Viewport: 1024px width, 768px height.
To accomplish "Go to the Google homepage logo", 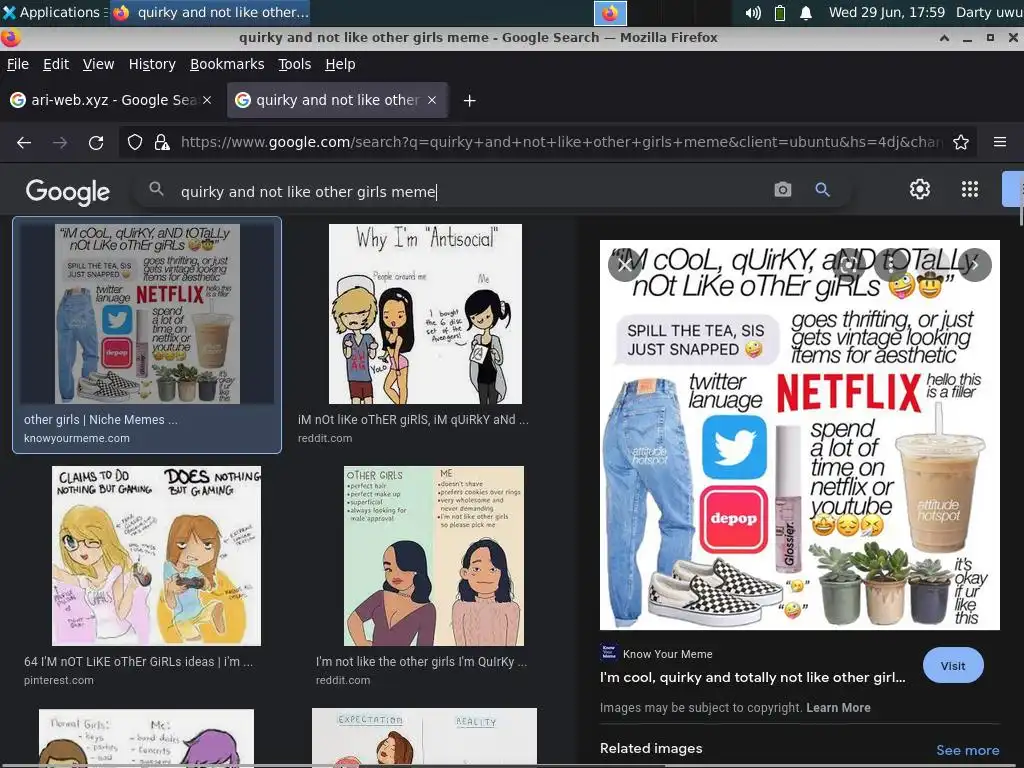I will [68, 191].
